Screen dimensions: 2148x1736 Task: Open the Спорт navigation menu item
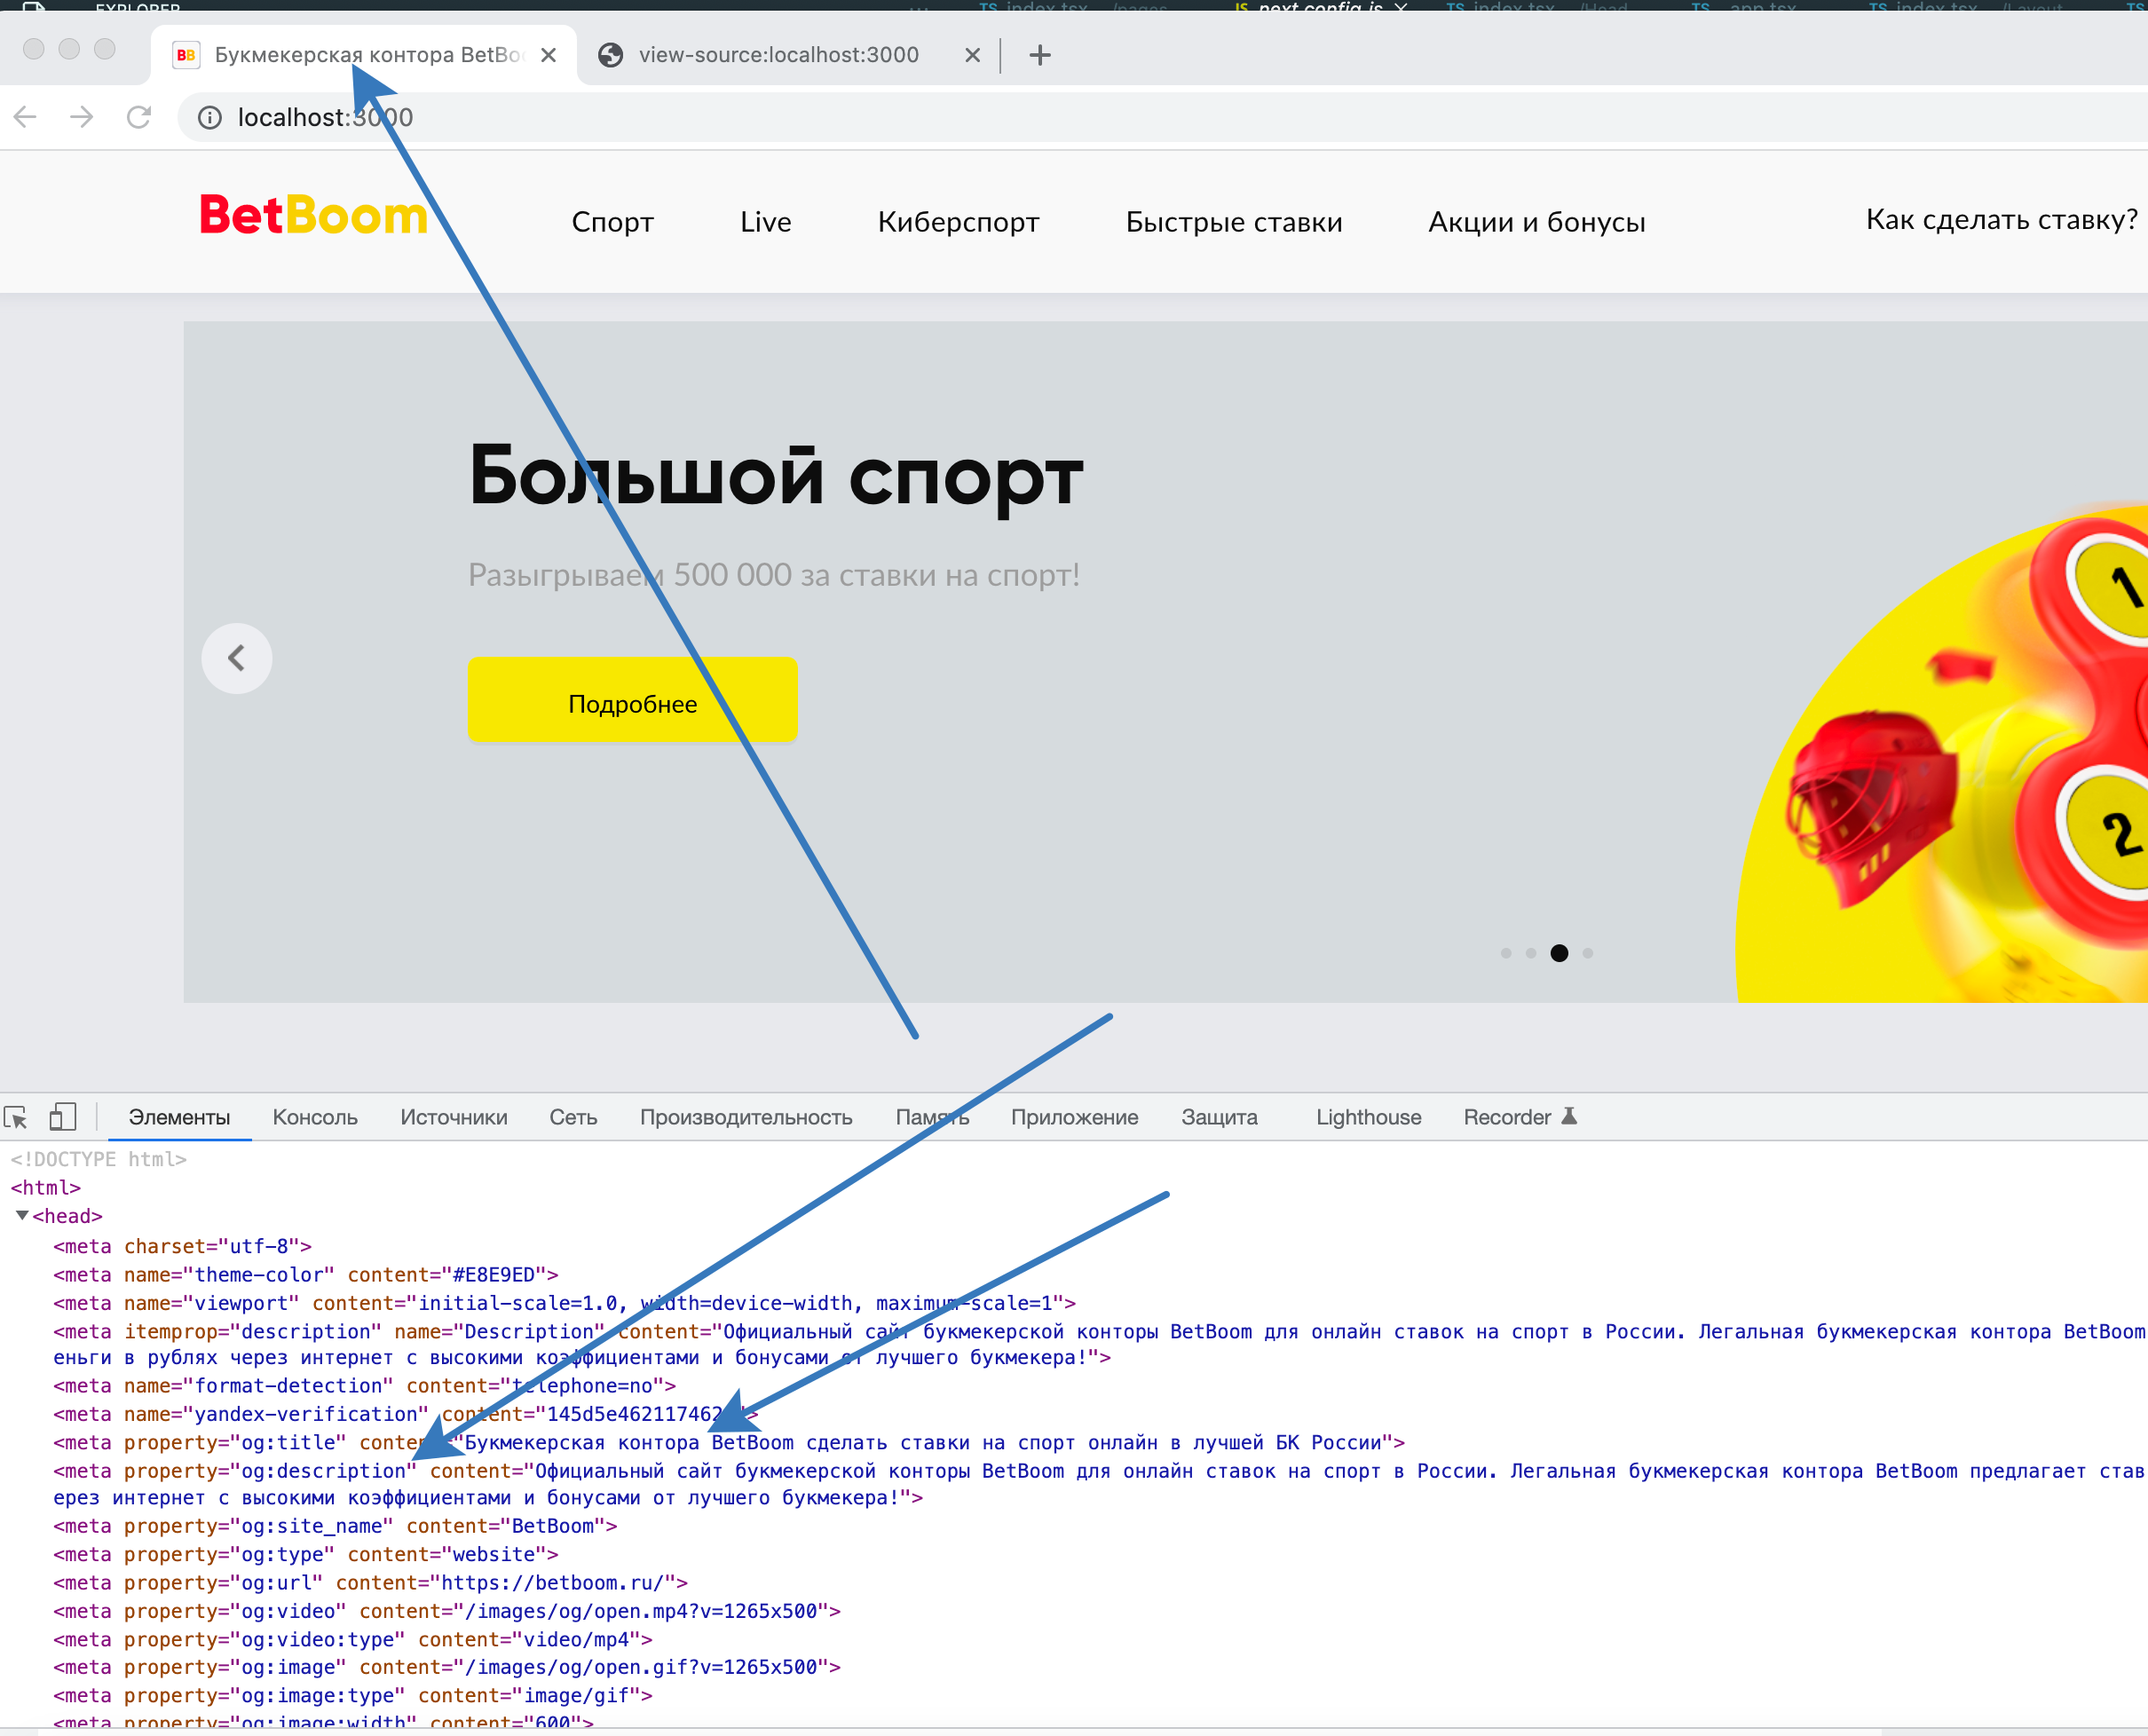tap(612, 222)
